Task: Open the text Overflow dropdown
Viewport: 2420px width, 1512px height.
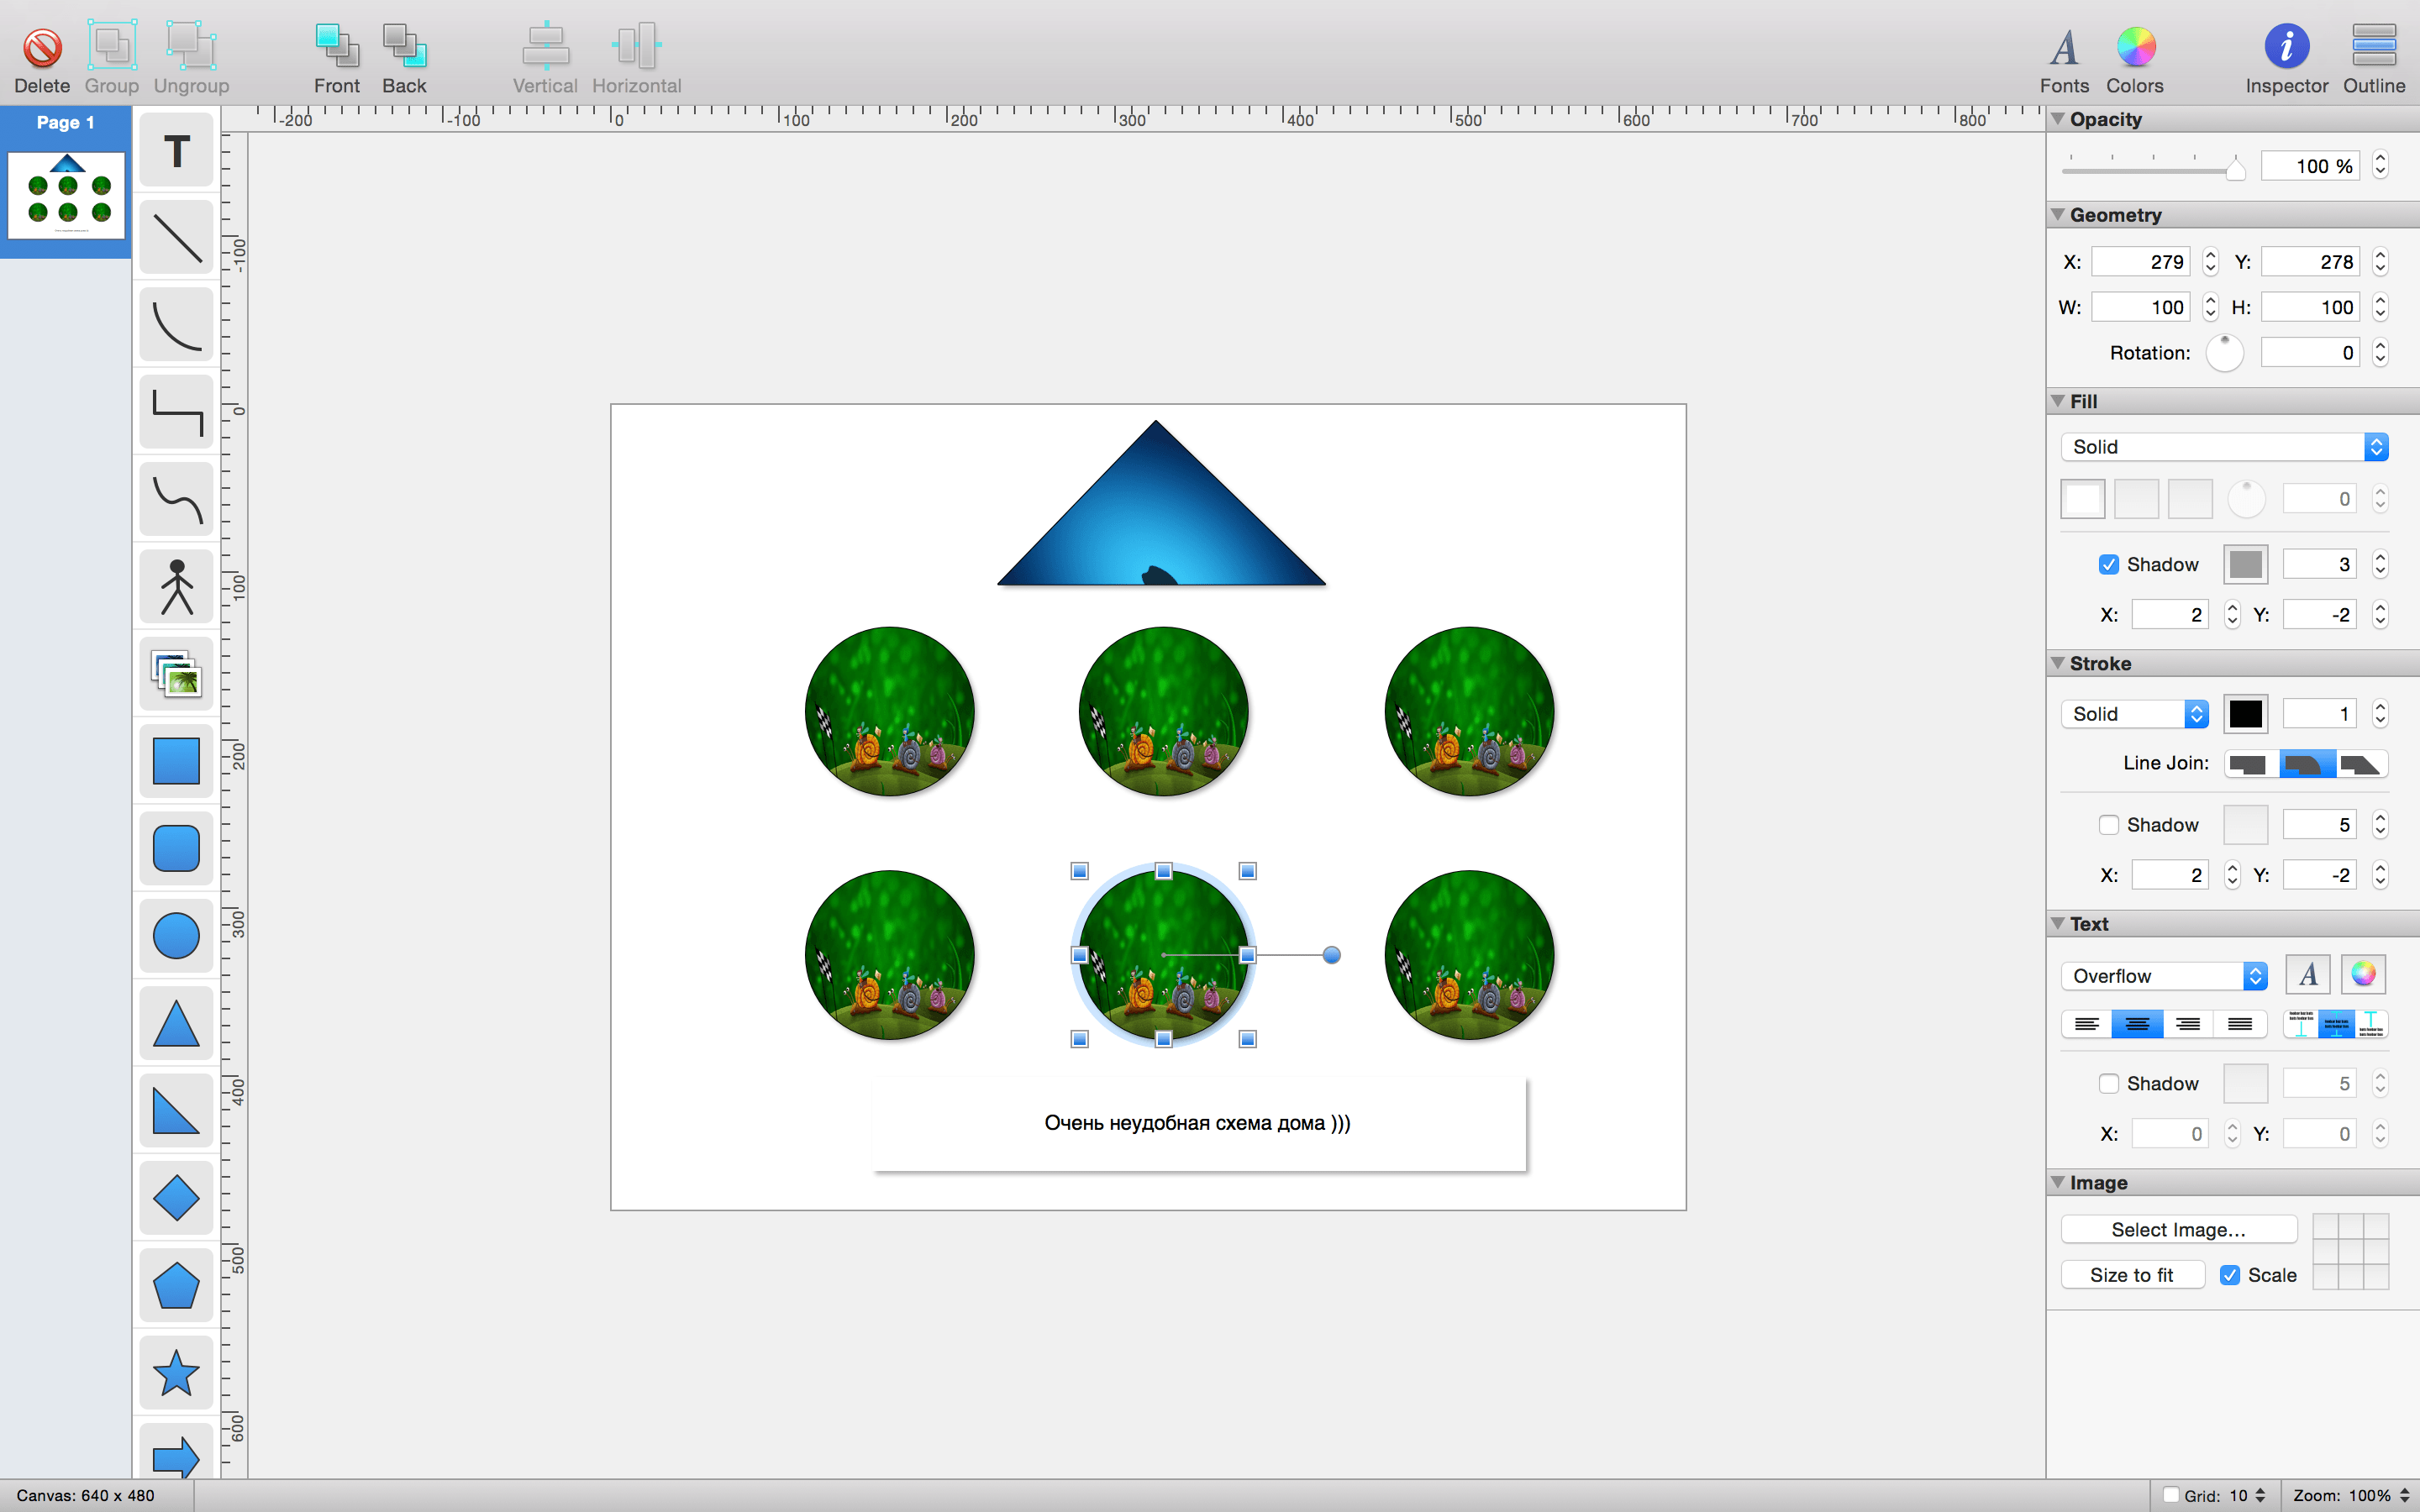Action: pos(2165,976)
